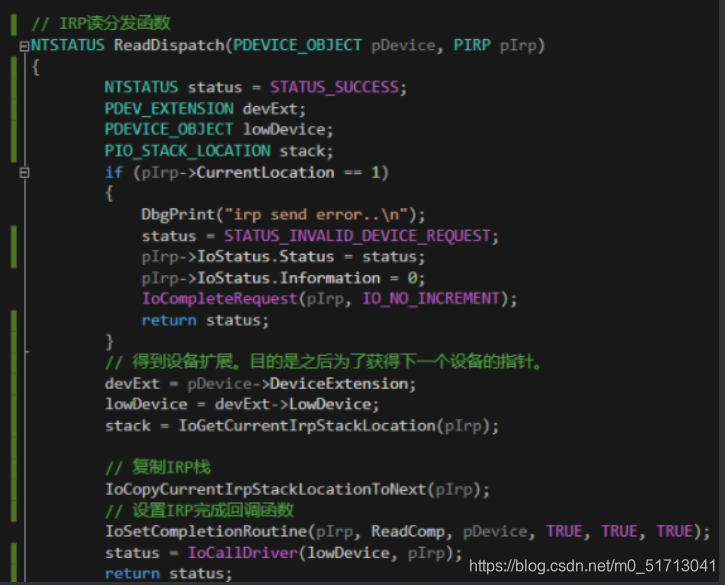The height and width of the screenshot is (585, 725).
Task: Click the "irp send error..\n" string
Action: (316, 215)
